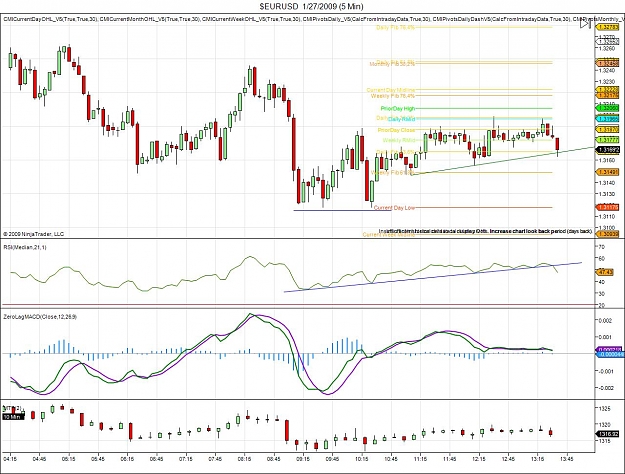Click the Daily RMid label
The height and width of the screenshot is (474, 625).
coord(401,119)
